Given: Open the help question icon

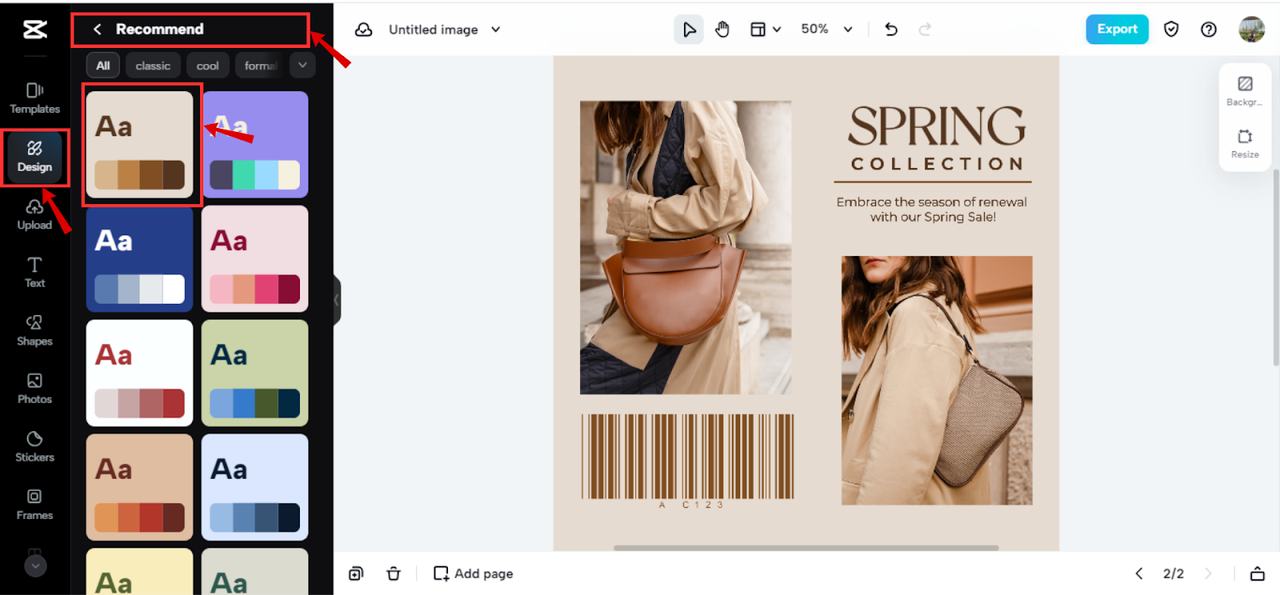Looking at the screenshot, I should click(x=1209, y=29).
